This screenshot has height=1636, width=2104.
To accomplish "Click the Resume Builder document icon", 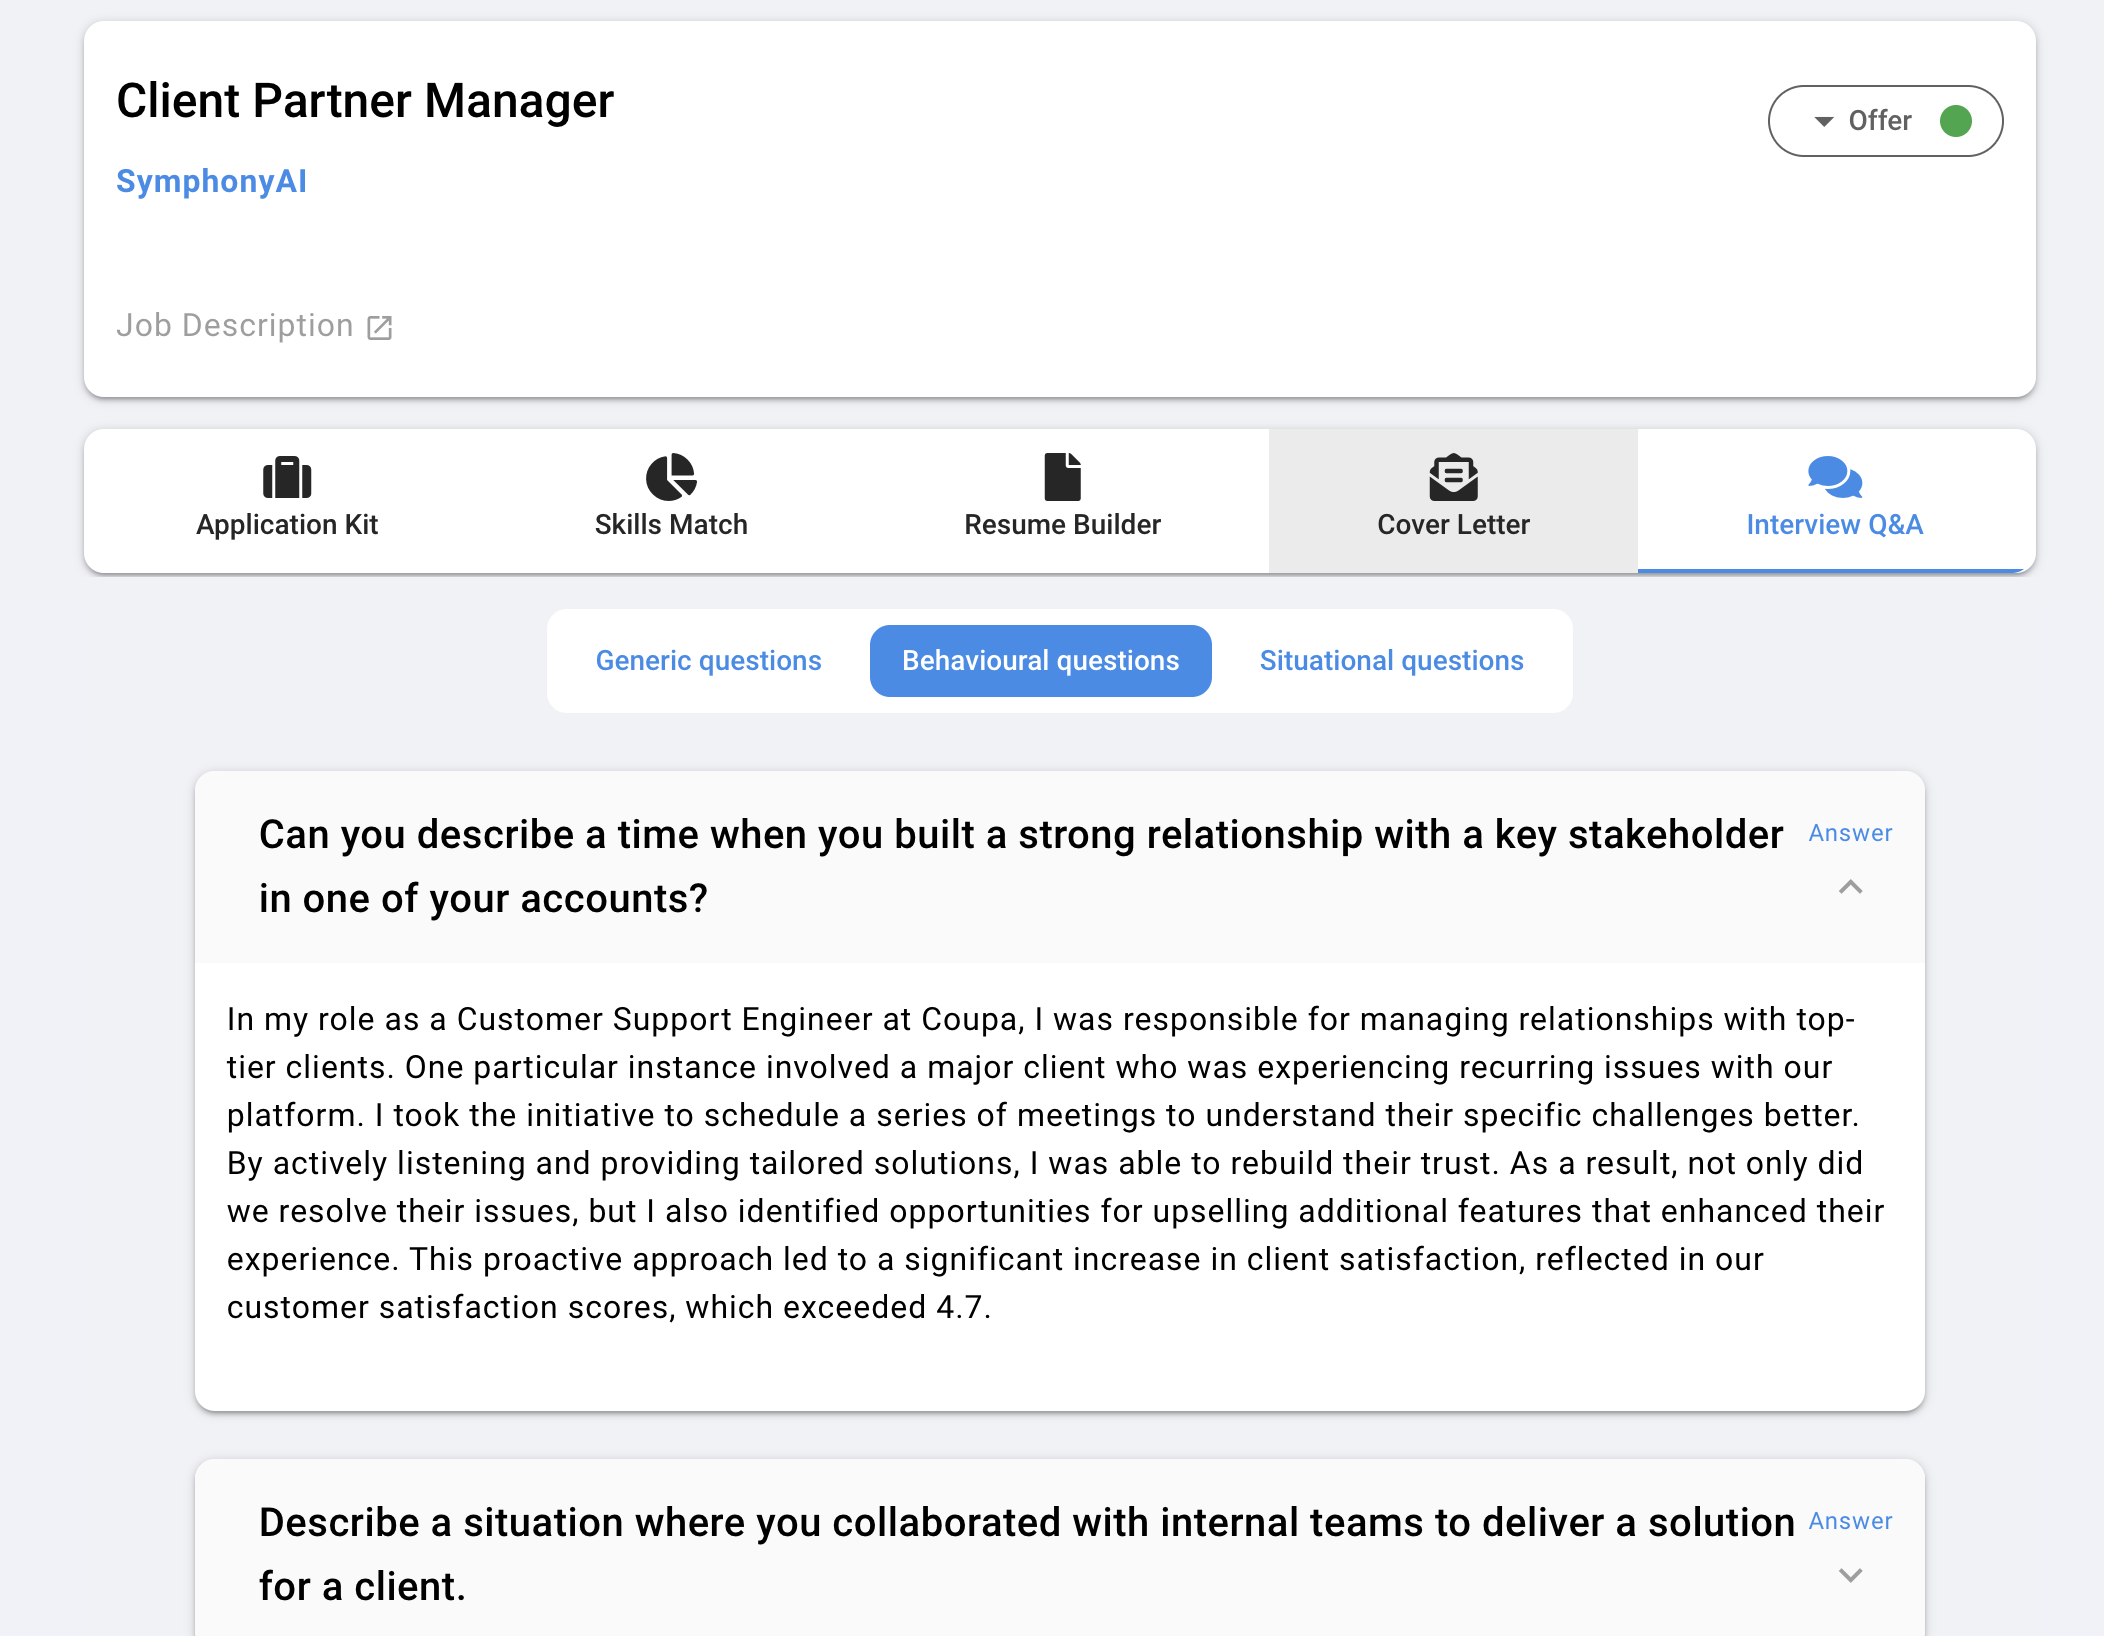I will click(1062, 477).
